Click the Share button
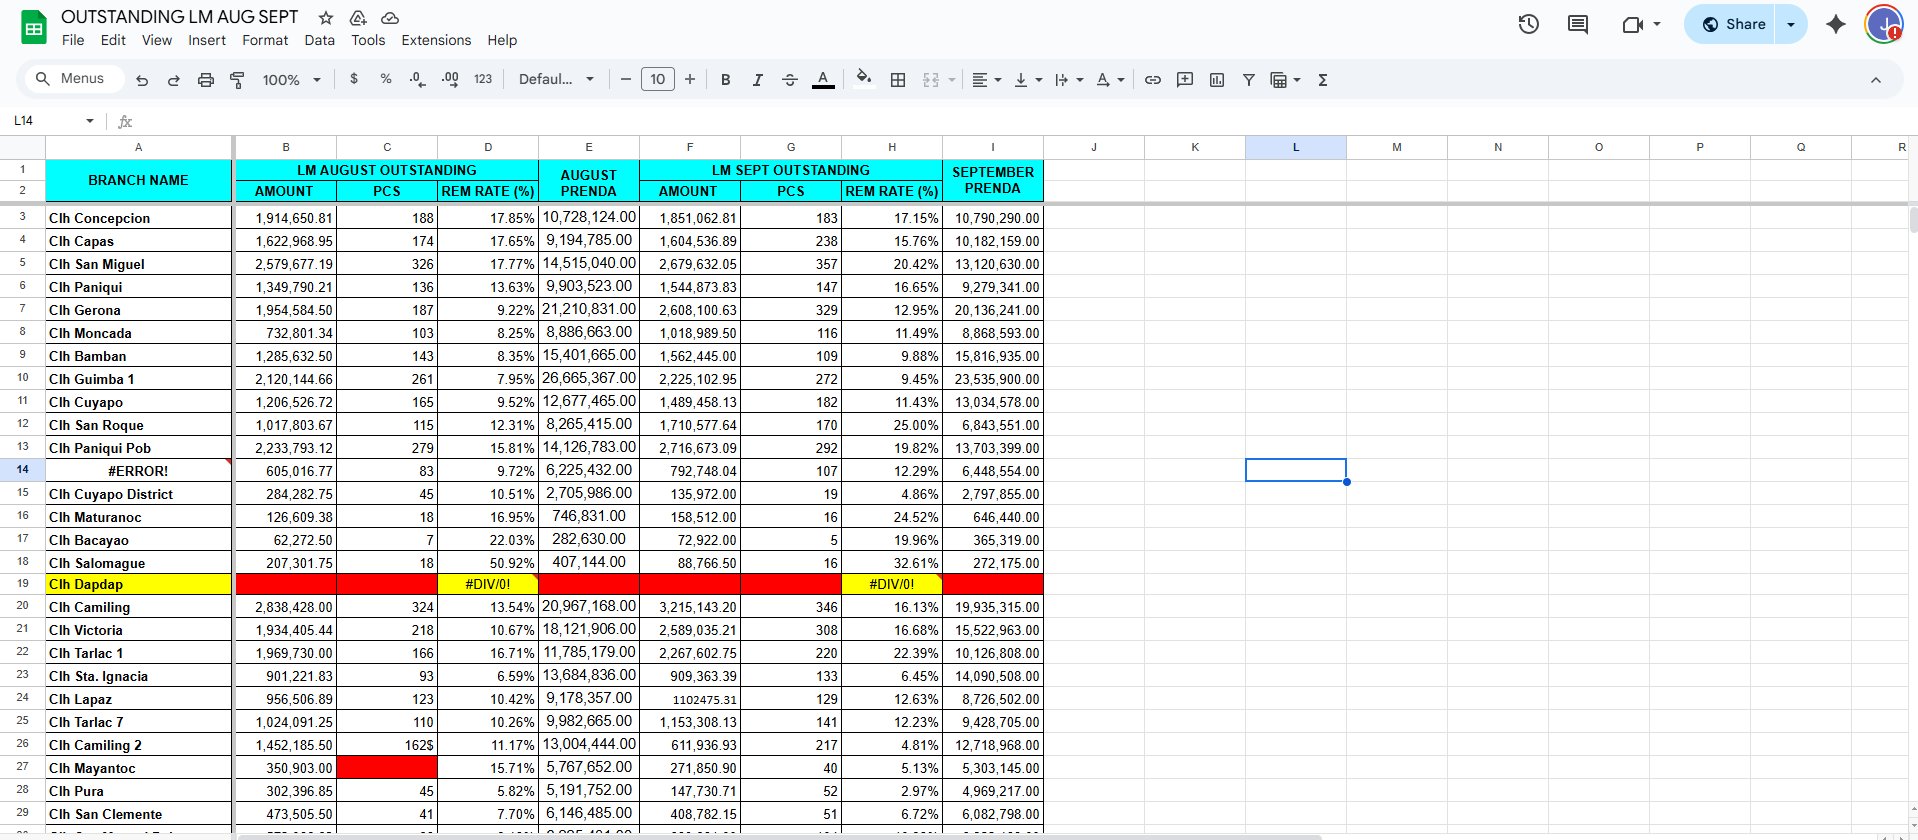Viewport: 1918px width, 840px height. pyautogui.click(x=1733, y=24)
